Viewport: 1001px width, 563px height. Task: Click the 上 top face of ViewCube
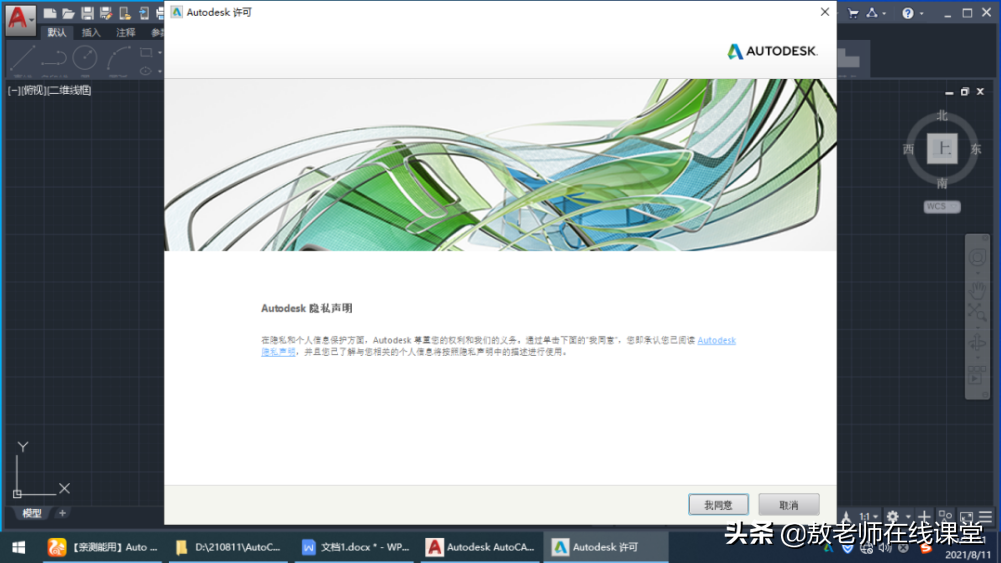pos(941,149)
